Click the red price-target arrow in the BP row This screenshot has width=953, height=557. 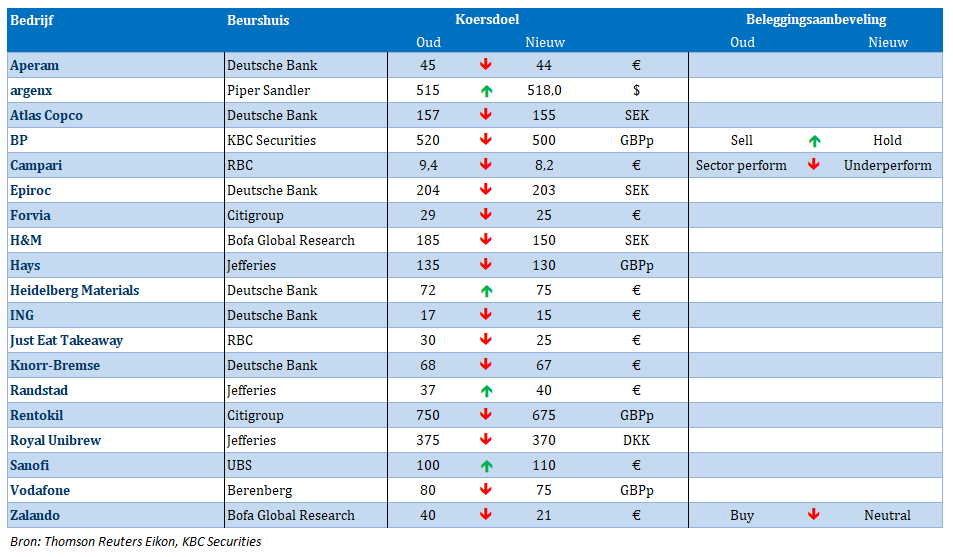click(486, 139)
